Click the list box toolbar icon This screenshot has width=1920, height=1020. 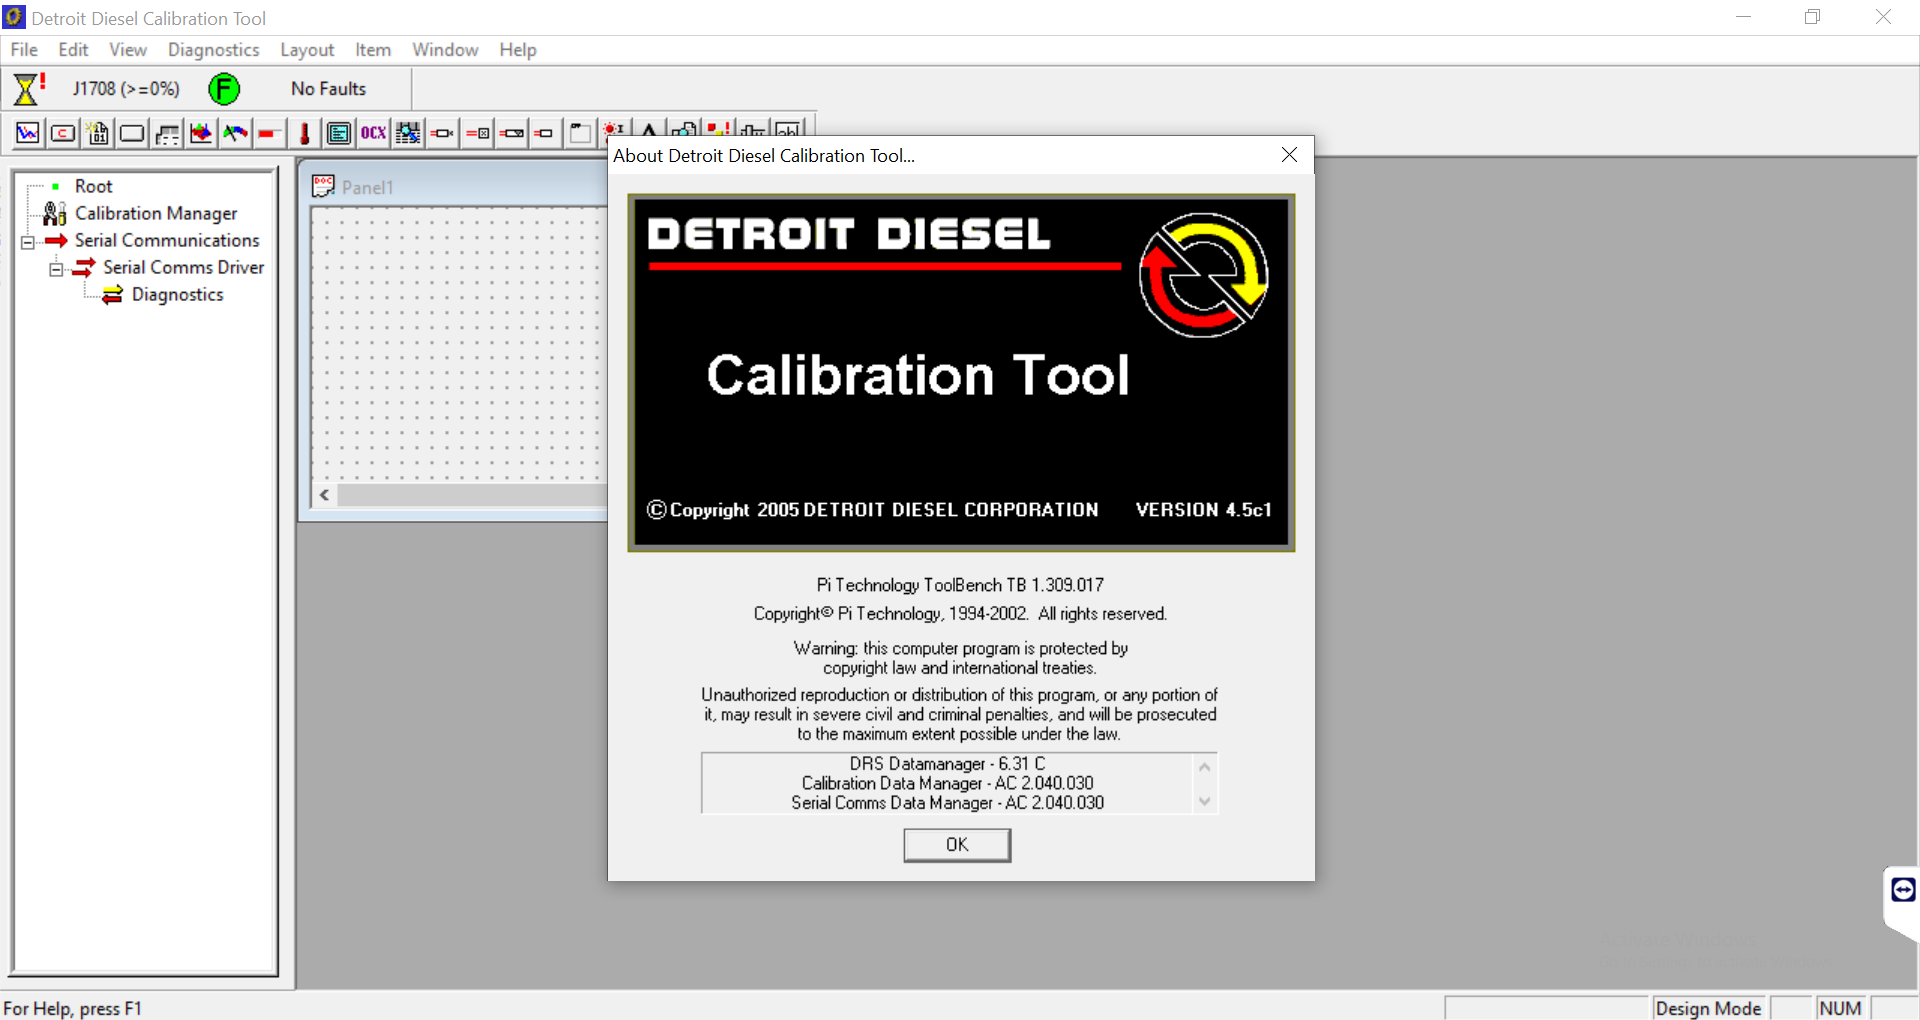pyautogui.click(x=339, y=132)
